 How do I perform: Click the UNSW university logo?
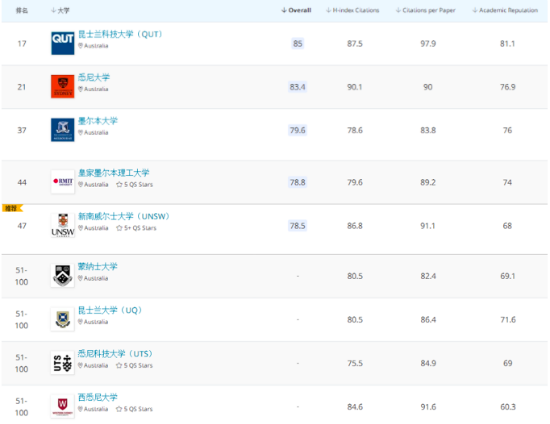click(62, 225)
